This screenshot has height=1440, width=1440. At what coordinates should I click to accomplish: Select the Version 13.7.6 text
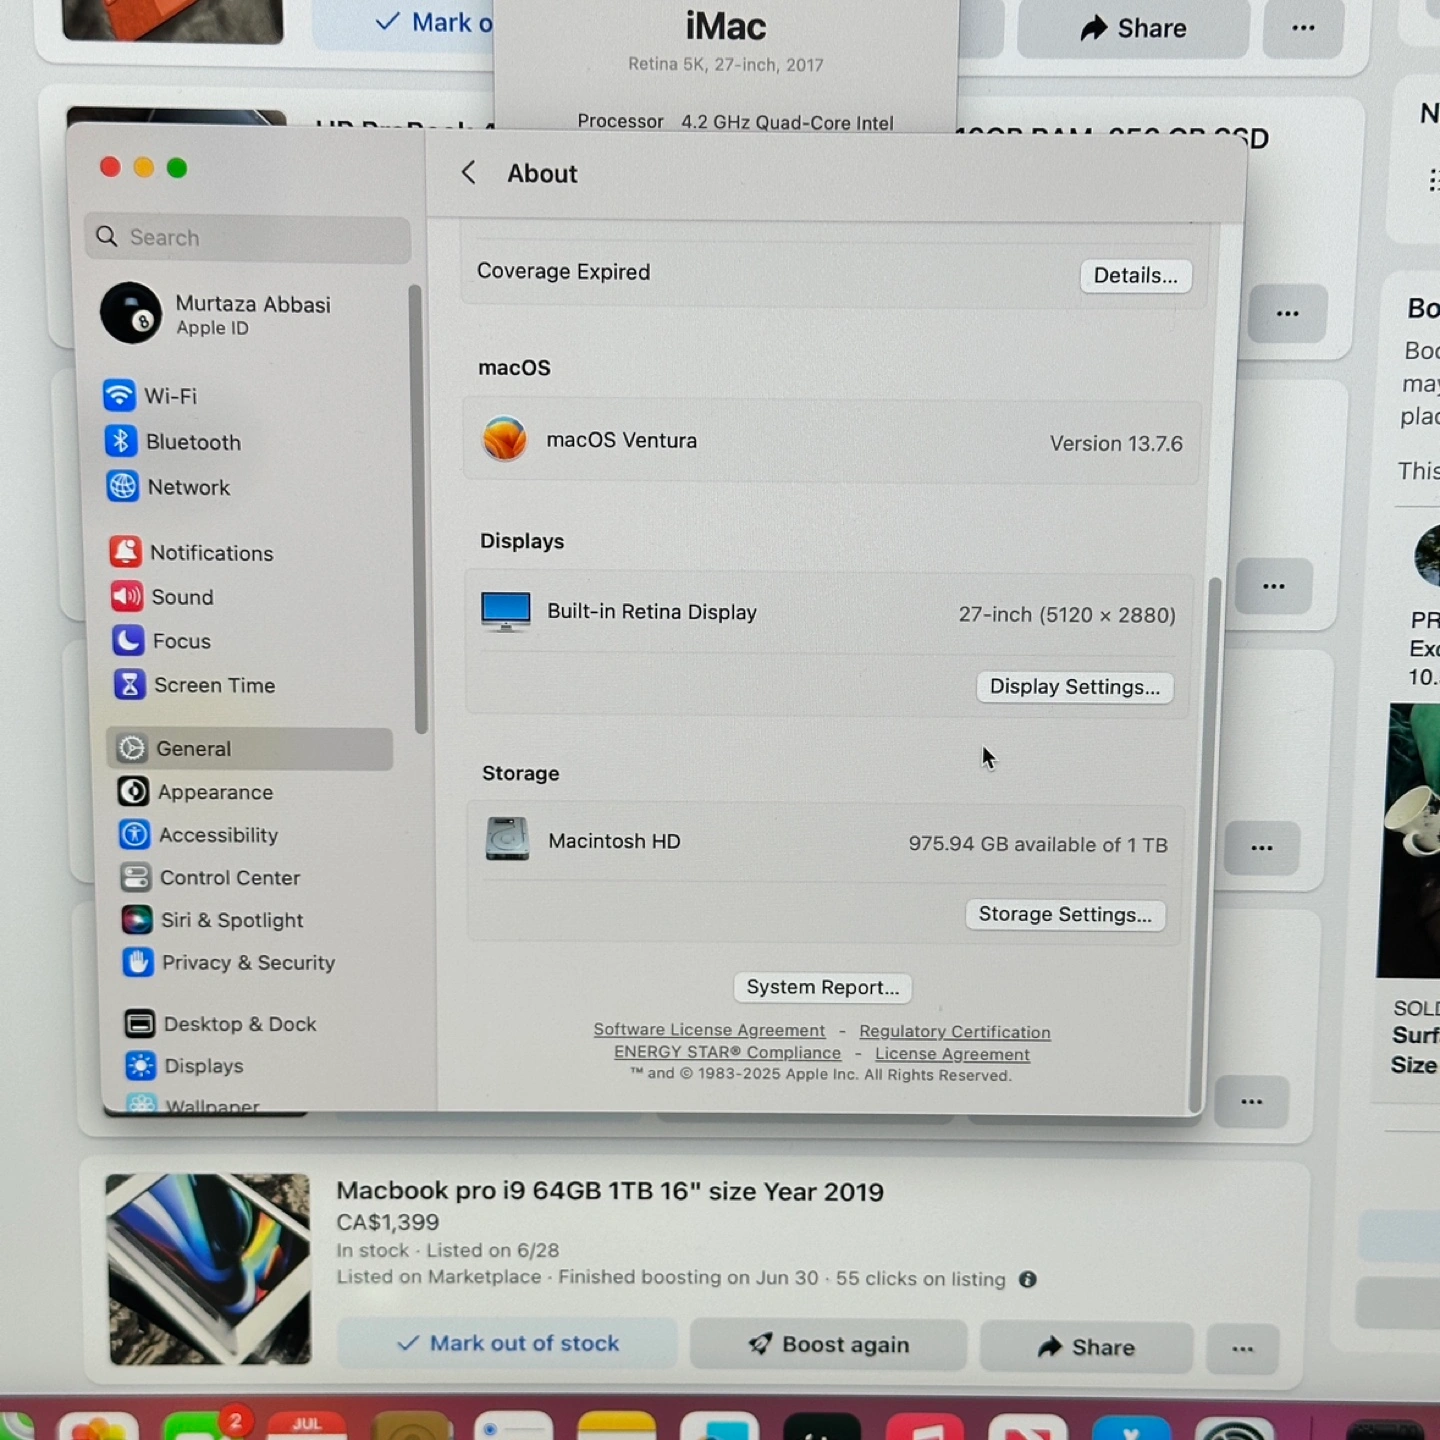[1116, 443]
